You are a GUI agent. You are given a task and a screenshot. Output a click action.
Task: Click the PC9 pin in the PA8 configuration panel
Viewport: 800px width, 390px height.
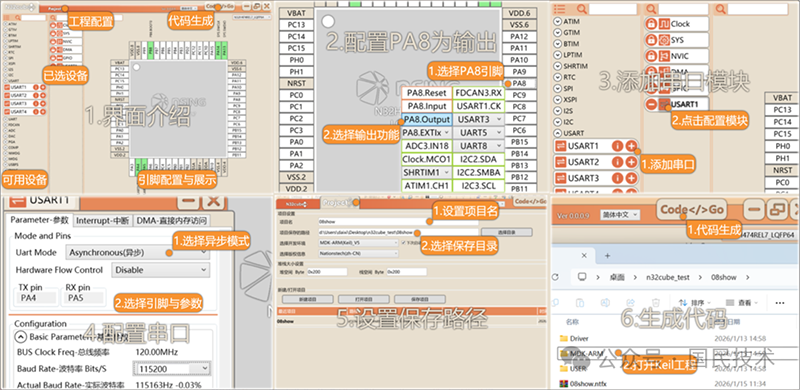(519, 95)
